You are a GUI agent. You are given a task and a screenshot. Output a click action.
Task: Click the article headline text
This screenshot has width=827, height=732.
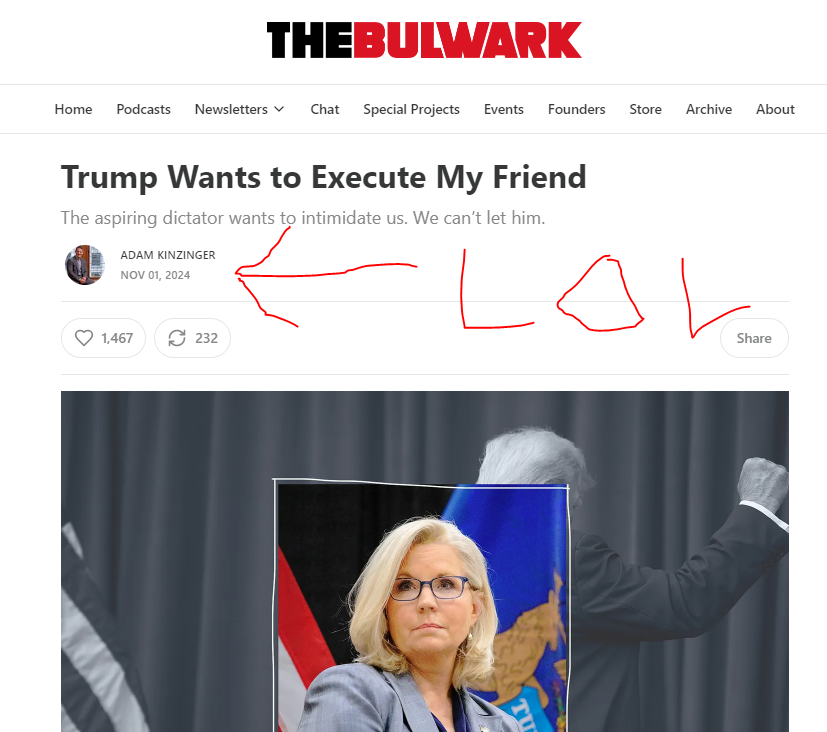point(323,177)
